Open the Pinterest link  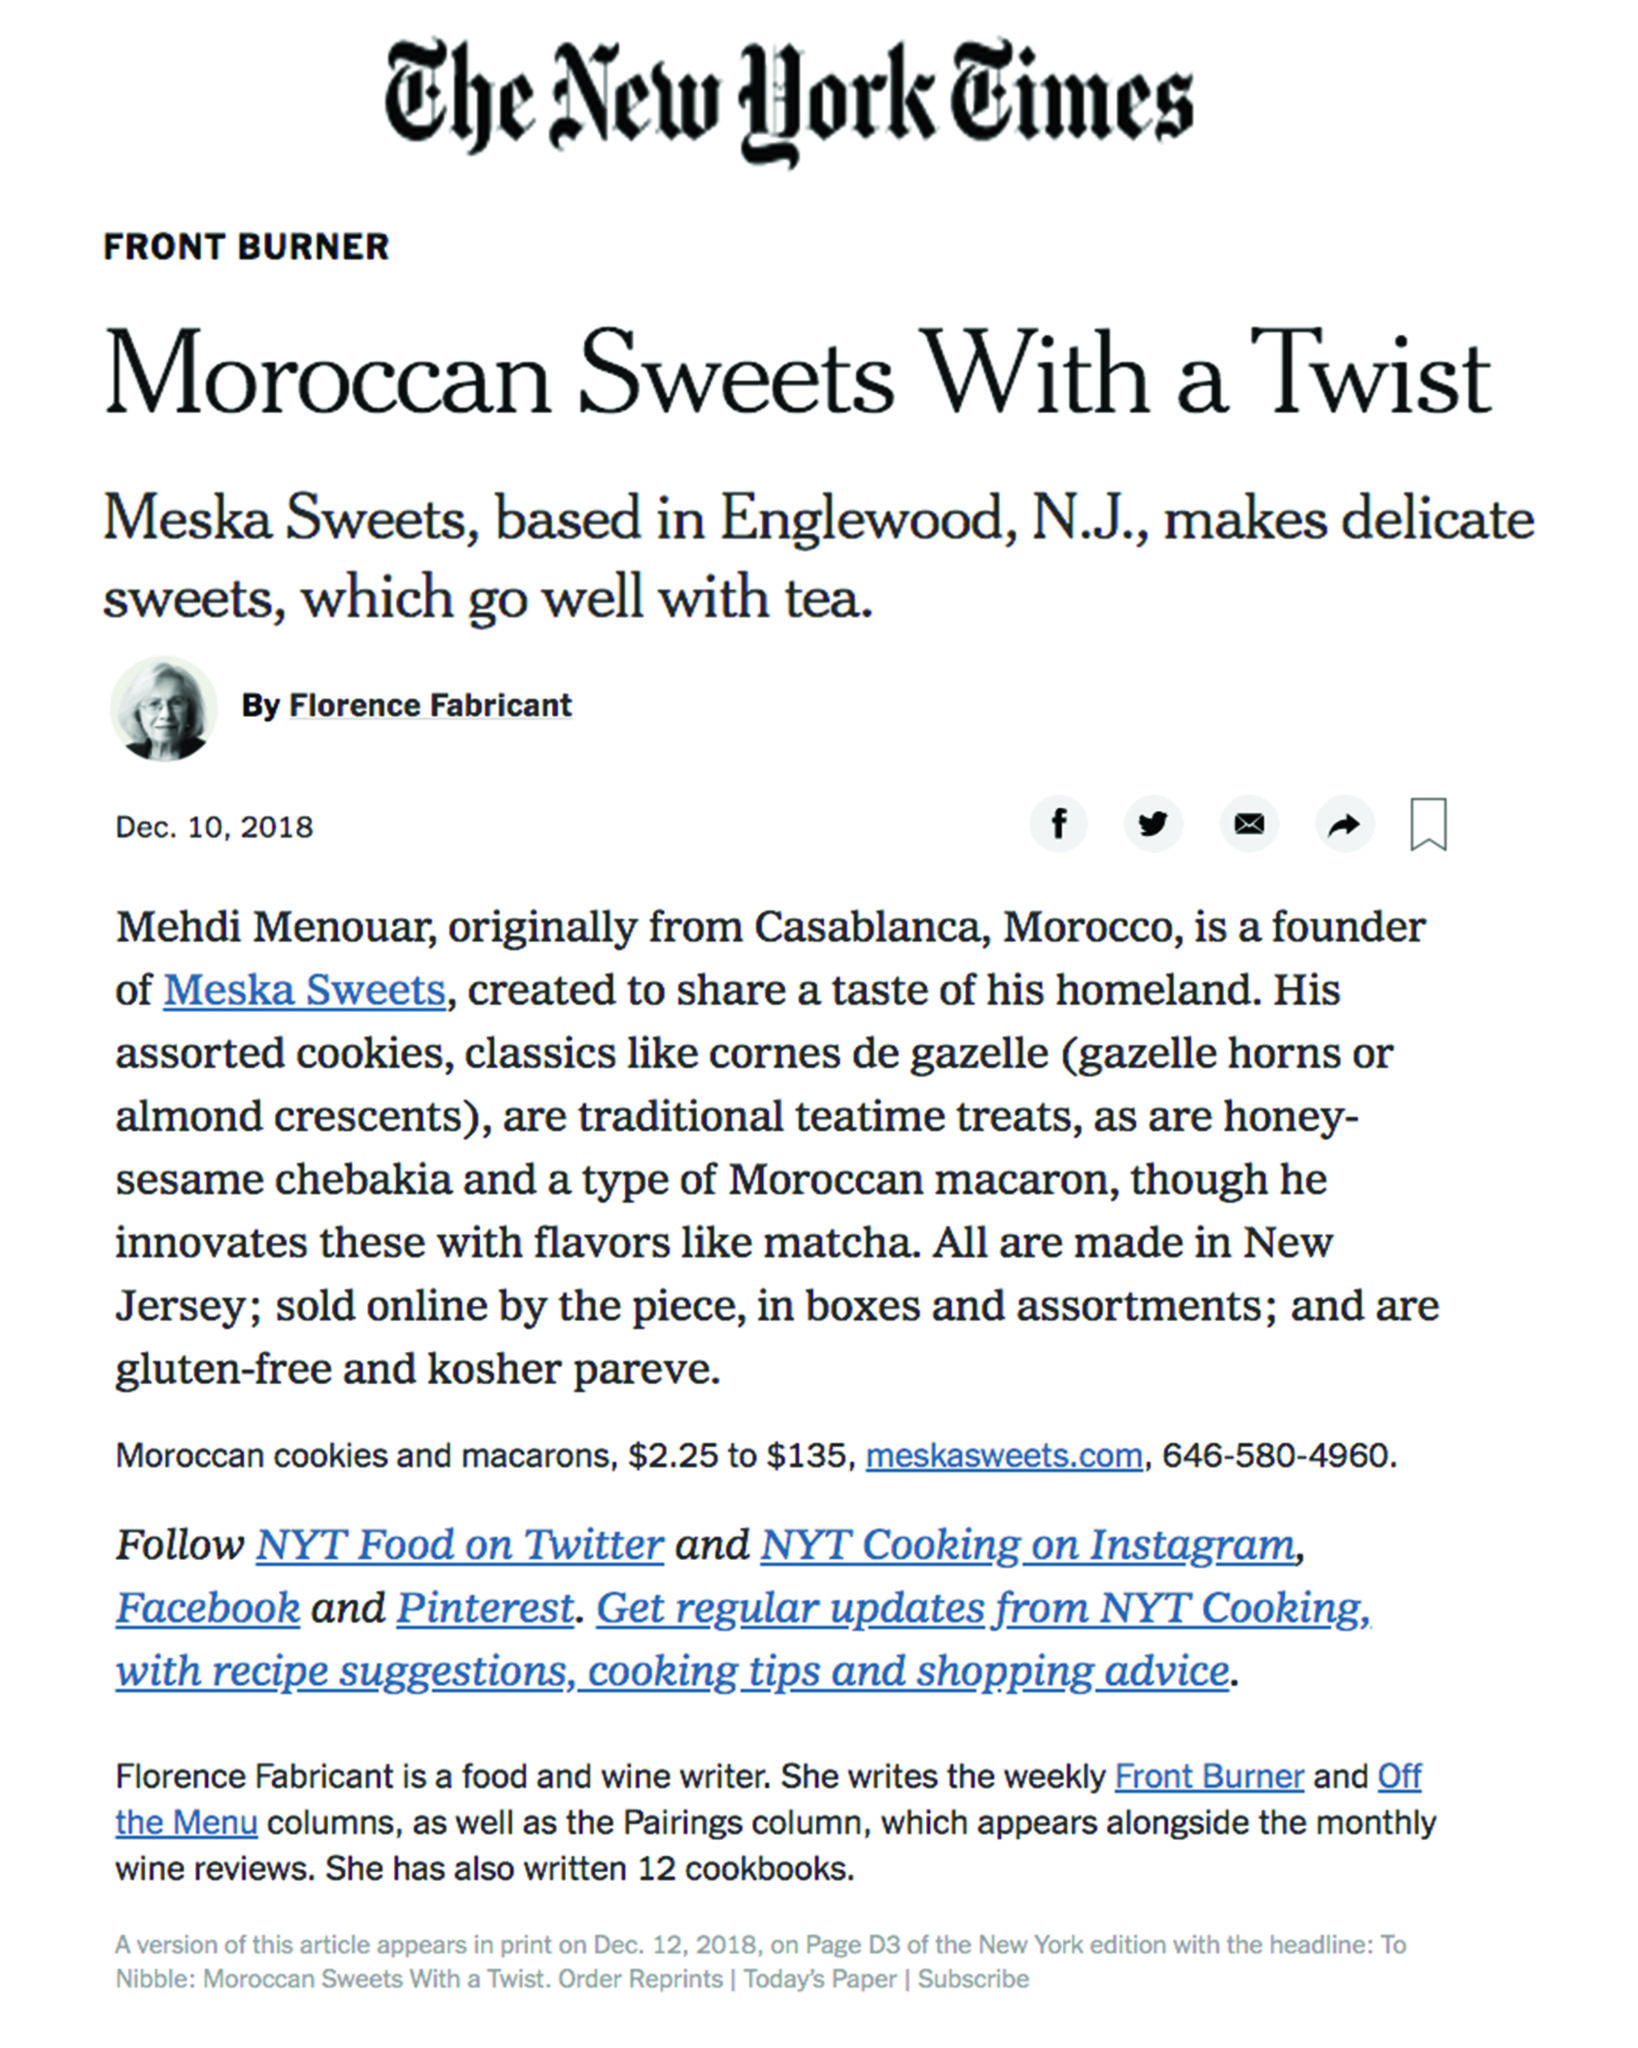tap(485, 1608)
